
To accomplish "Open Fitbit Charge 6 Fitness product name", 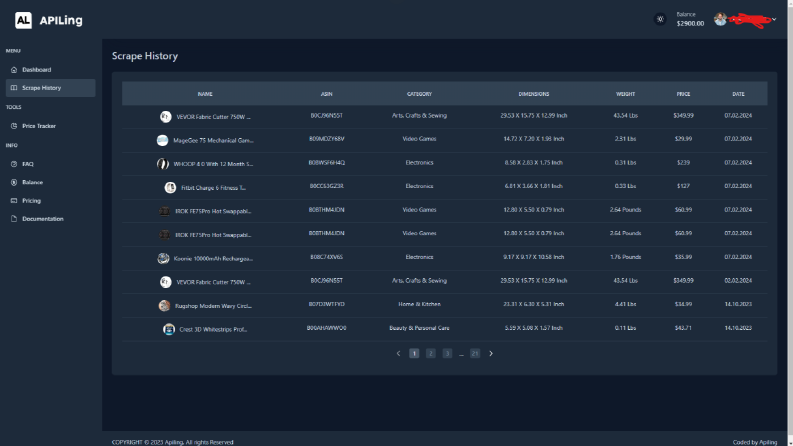I will (x=213, y=188).
